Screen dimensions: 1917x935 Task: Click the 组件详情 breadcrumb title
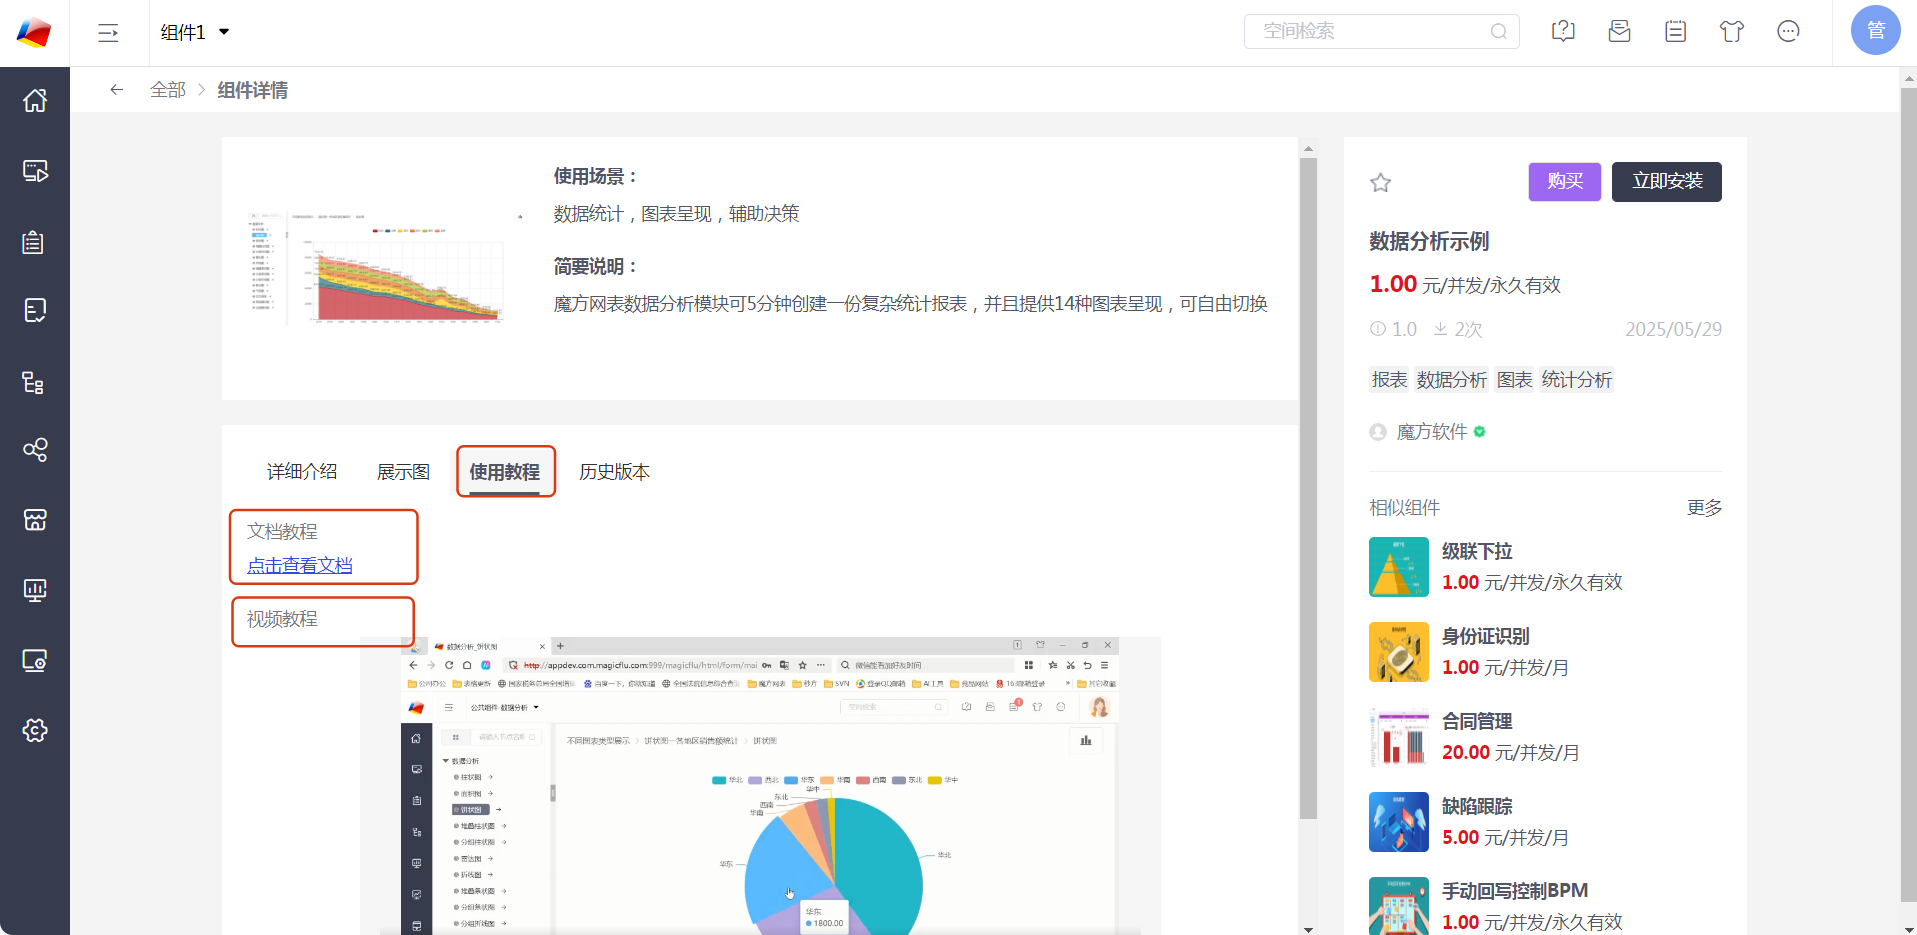pos(253,90)
